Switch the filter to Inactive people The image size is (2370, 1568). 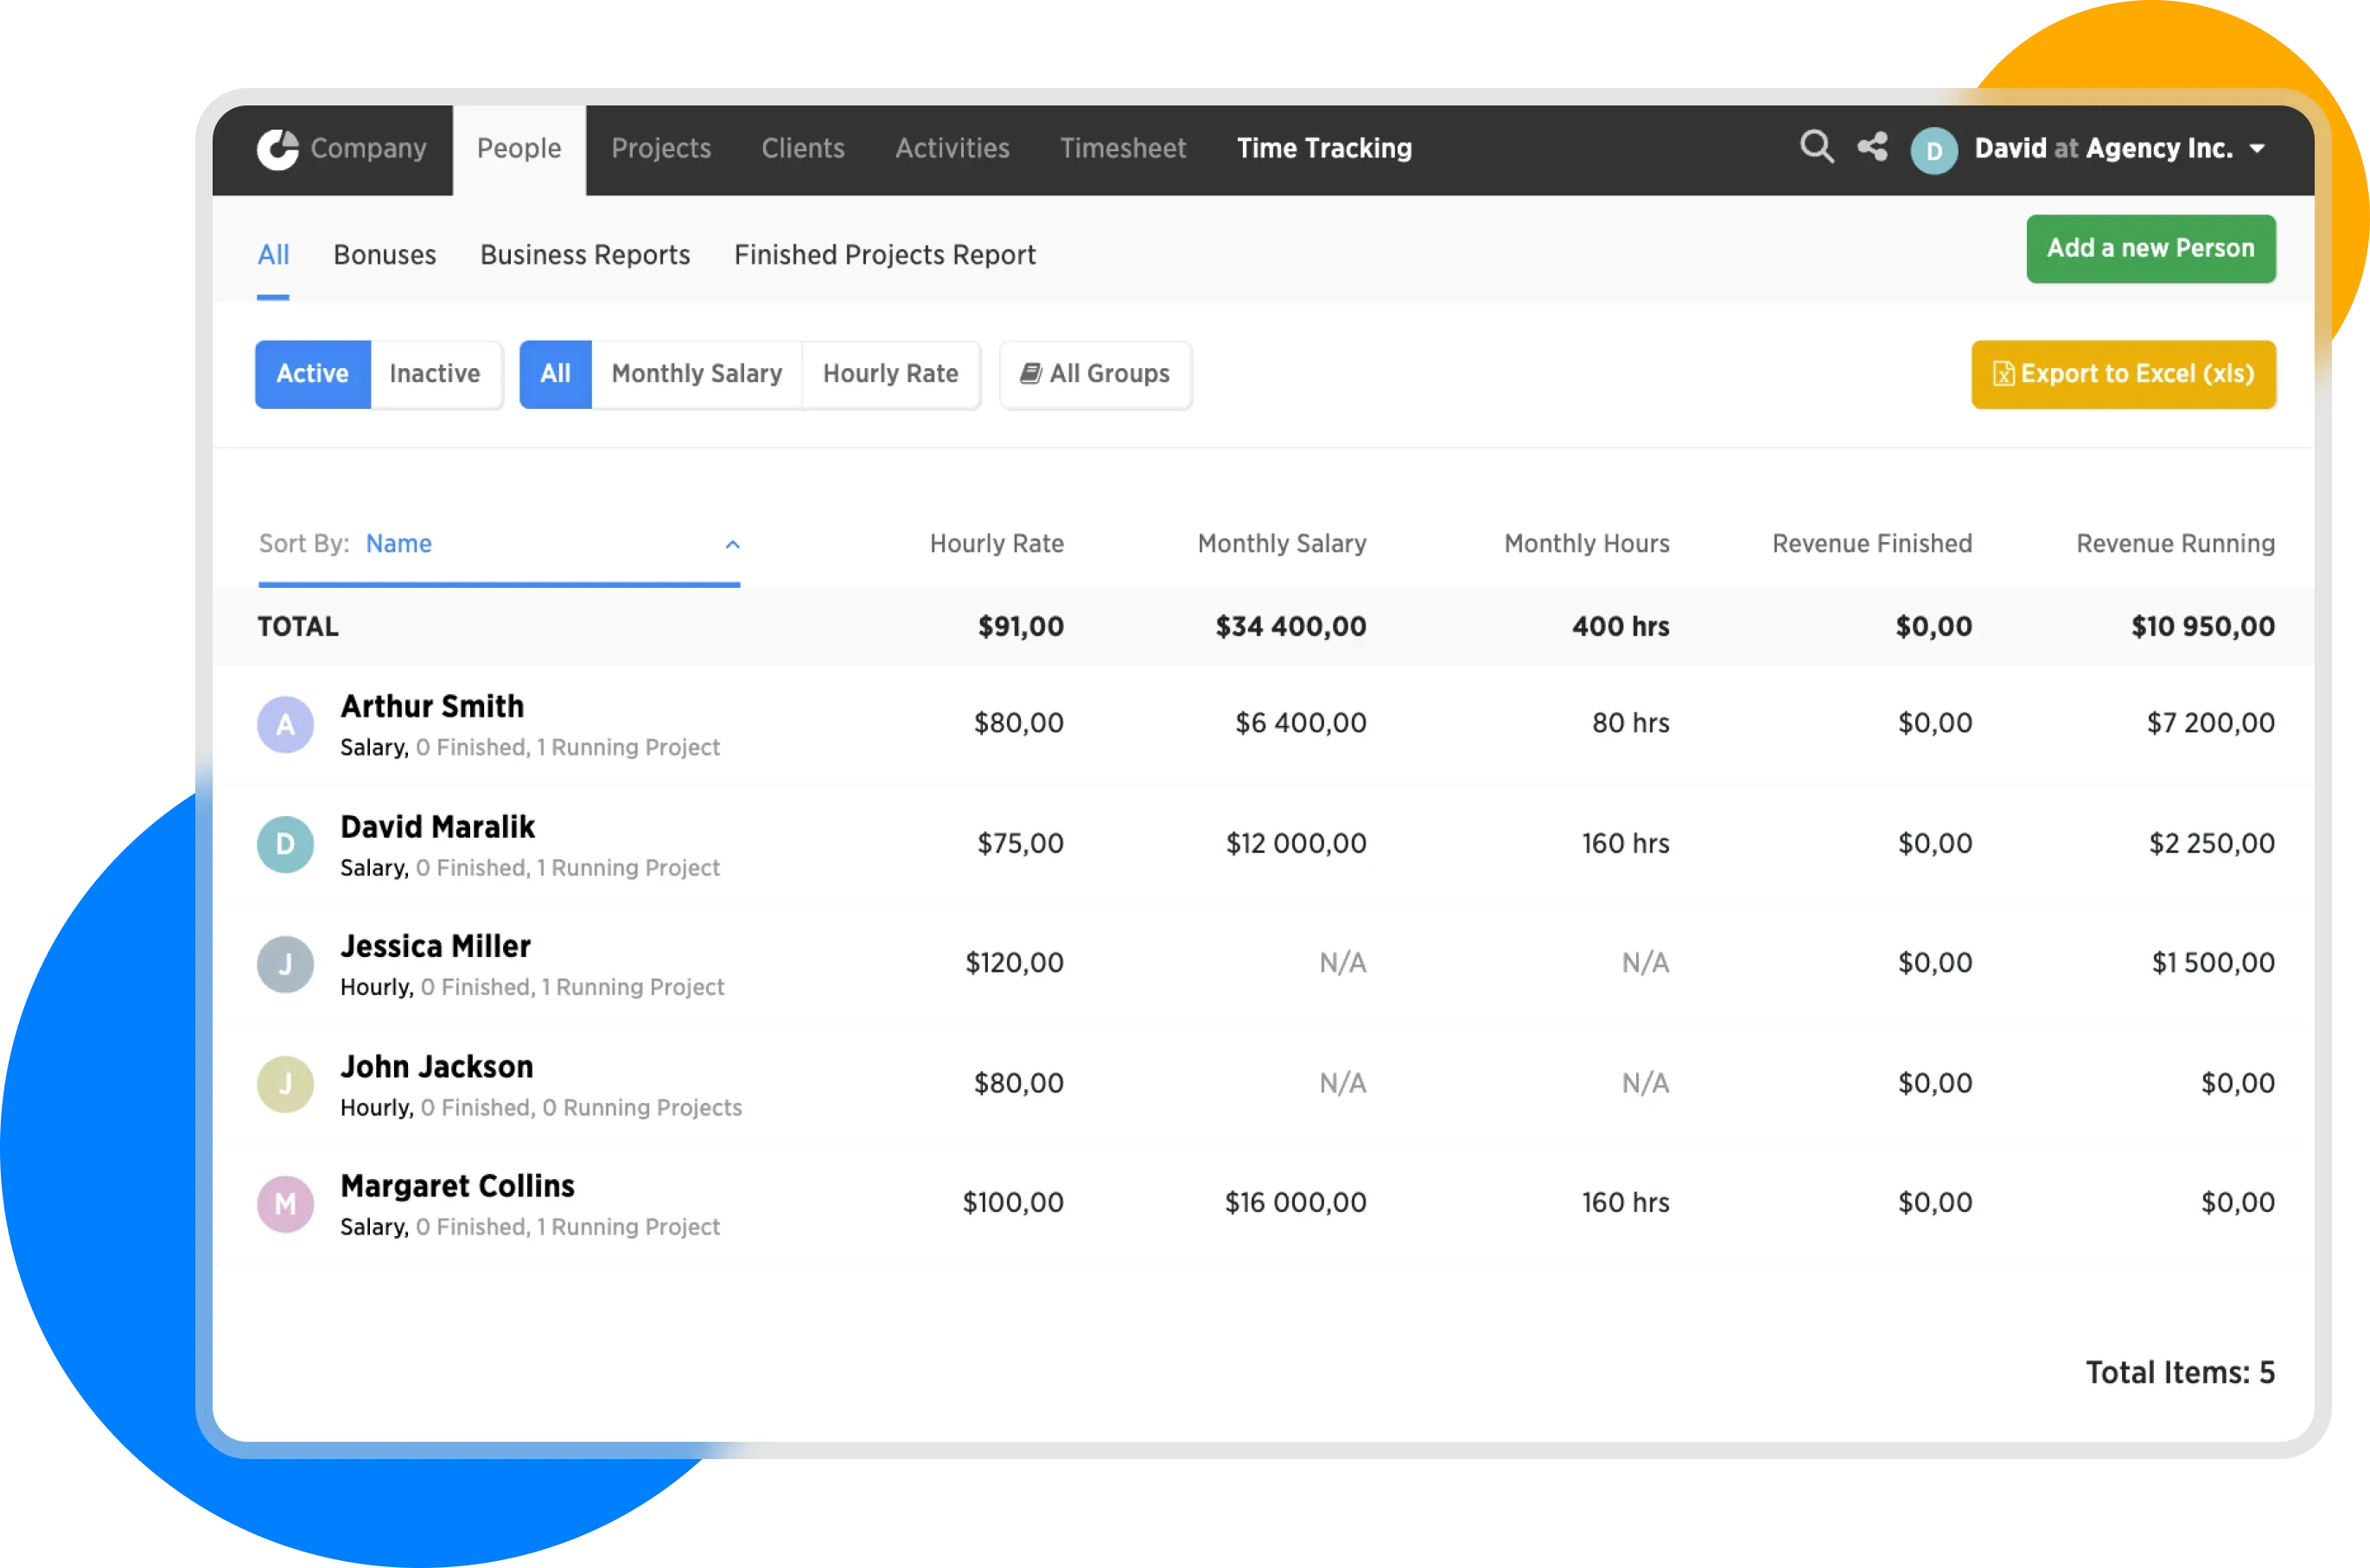(x=434, y=374)
